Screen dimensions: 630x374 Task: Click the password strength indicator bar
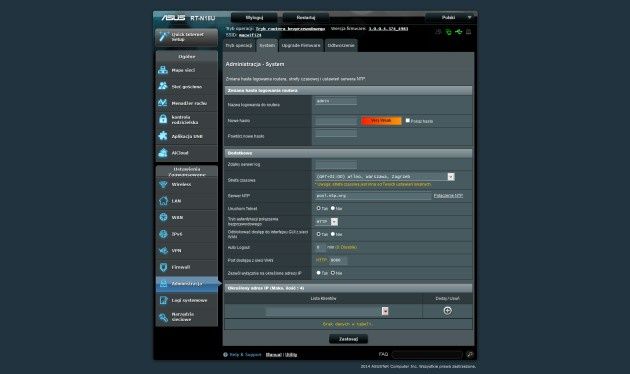tap(381, 121)
